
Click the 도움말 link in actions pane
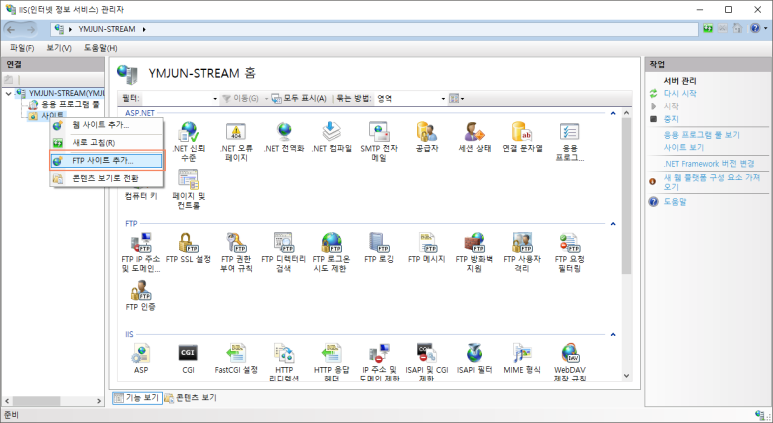coord(675,202)
